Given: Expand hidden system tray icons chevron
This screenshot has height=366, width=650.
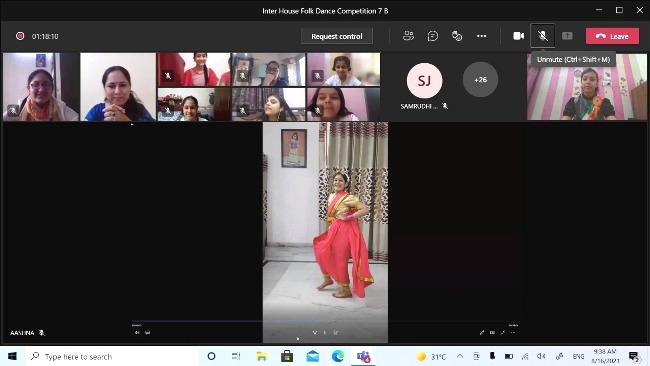Looking at the screenshot, I should (x=460, y=356).
